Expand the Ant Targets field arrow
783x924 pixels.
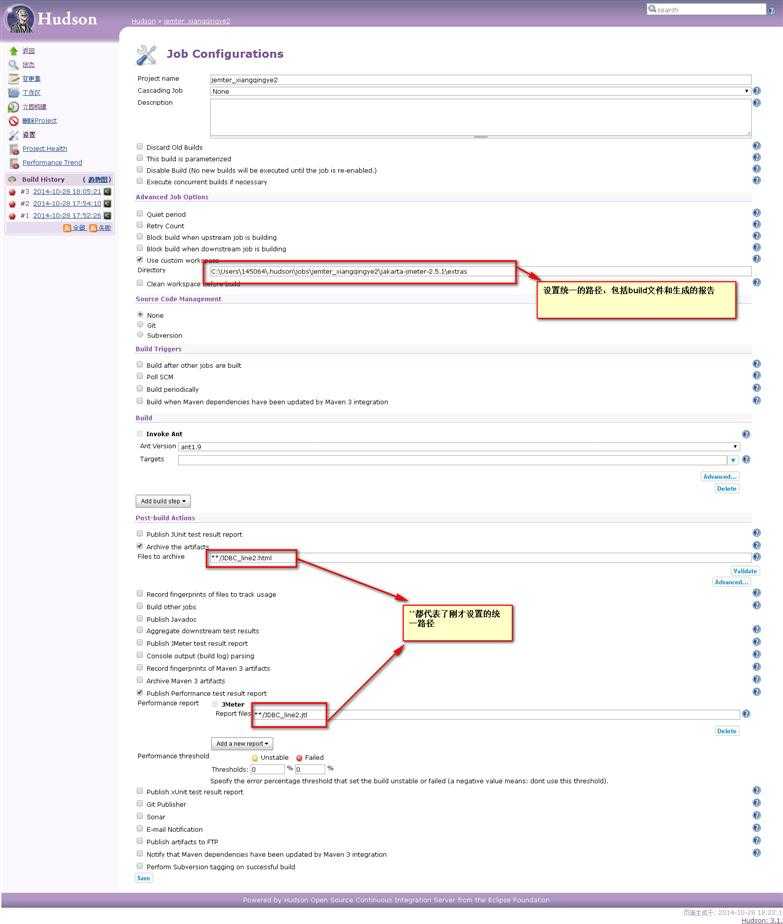[733, 460]
